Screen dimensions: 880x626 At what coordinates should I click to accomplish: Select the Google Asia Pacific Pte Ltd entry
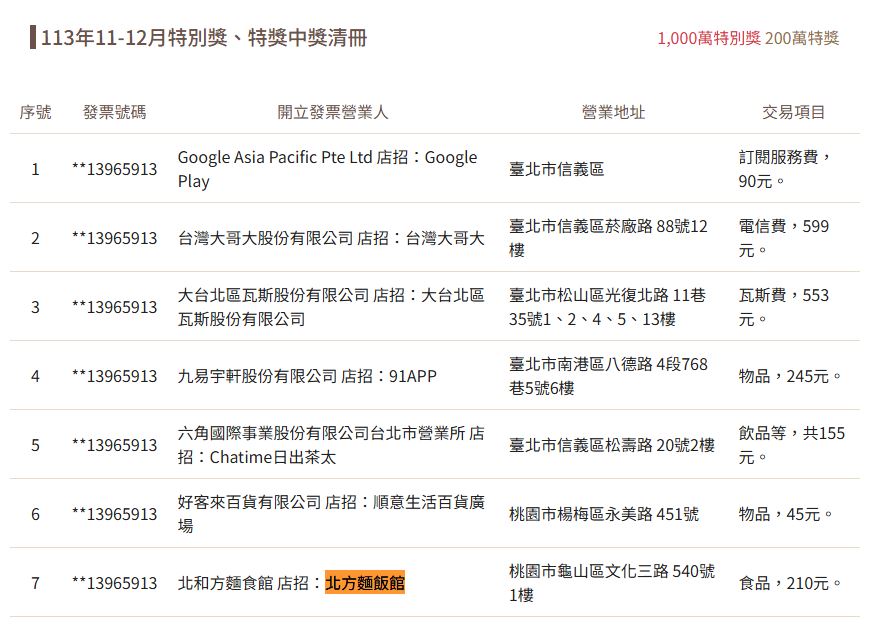coord(327,169)
